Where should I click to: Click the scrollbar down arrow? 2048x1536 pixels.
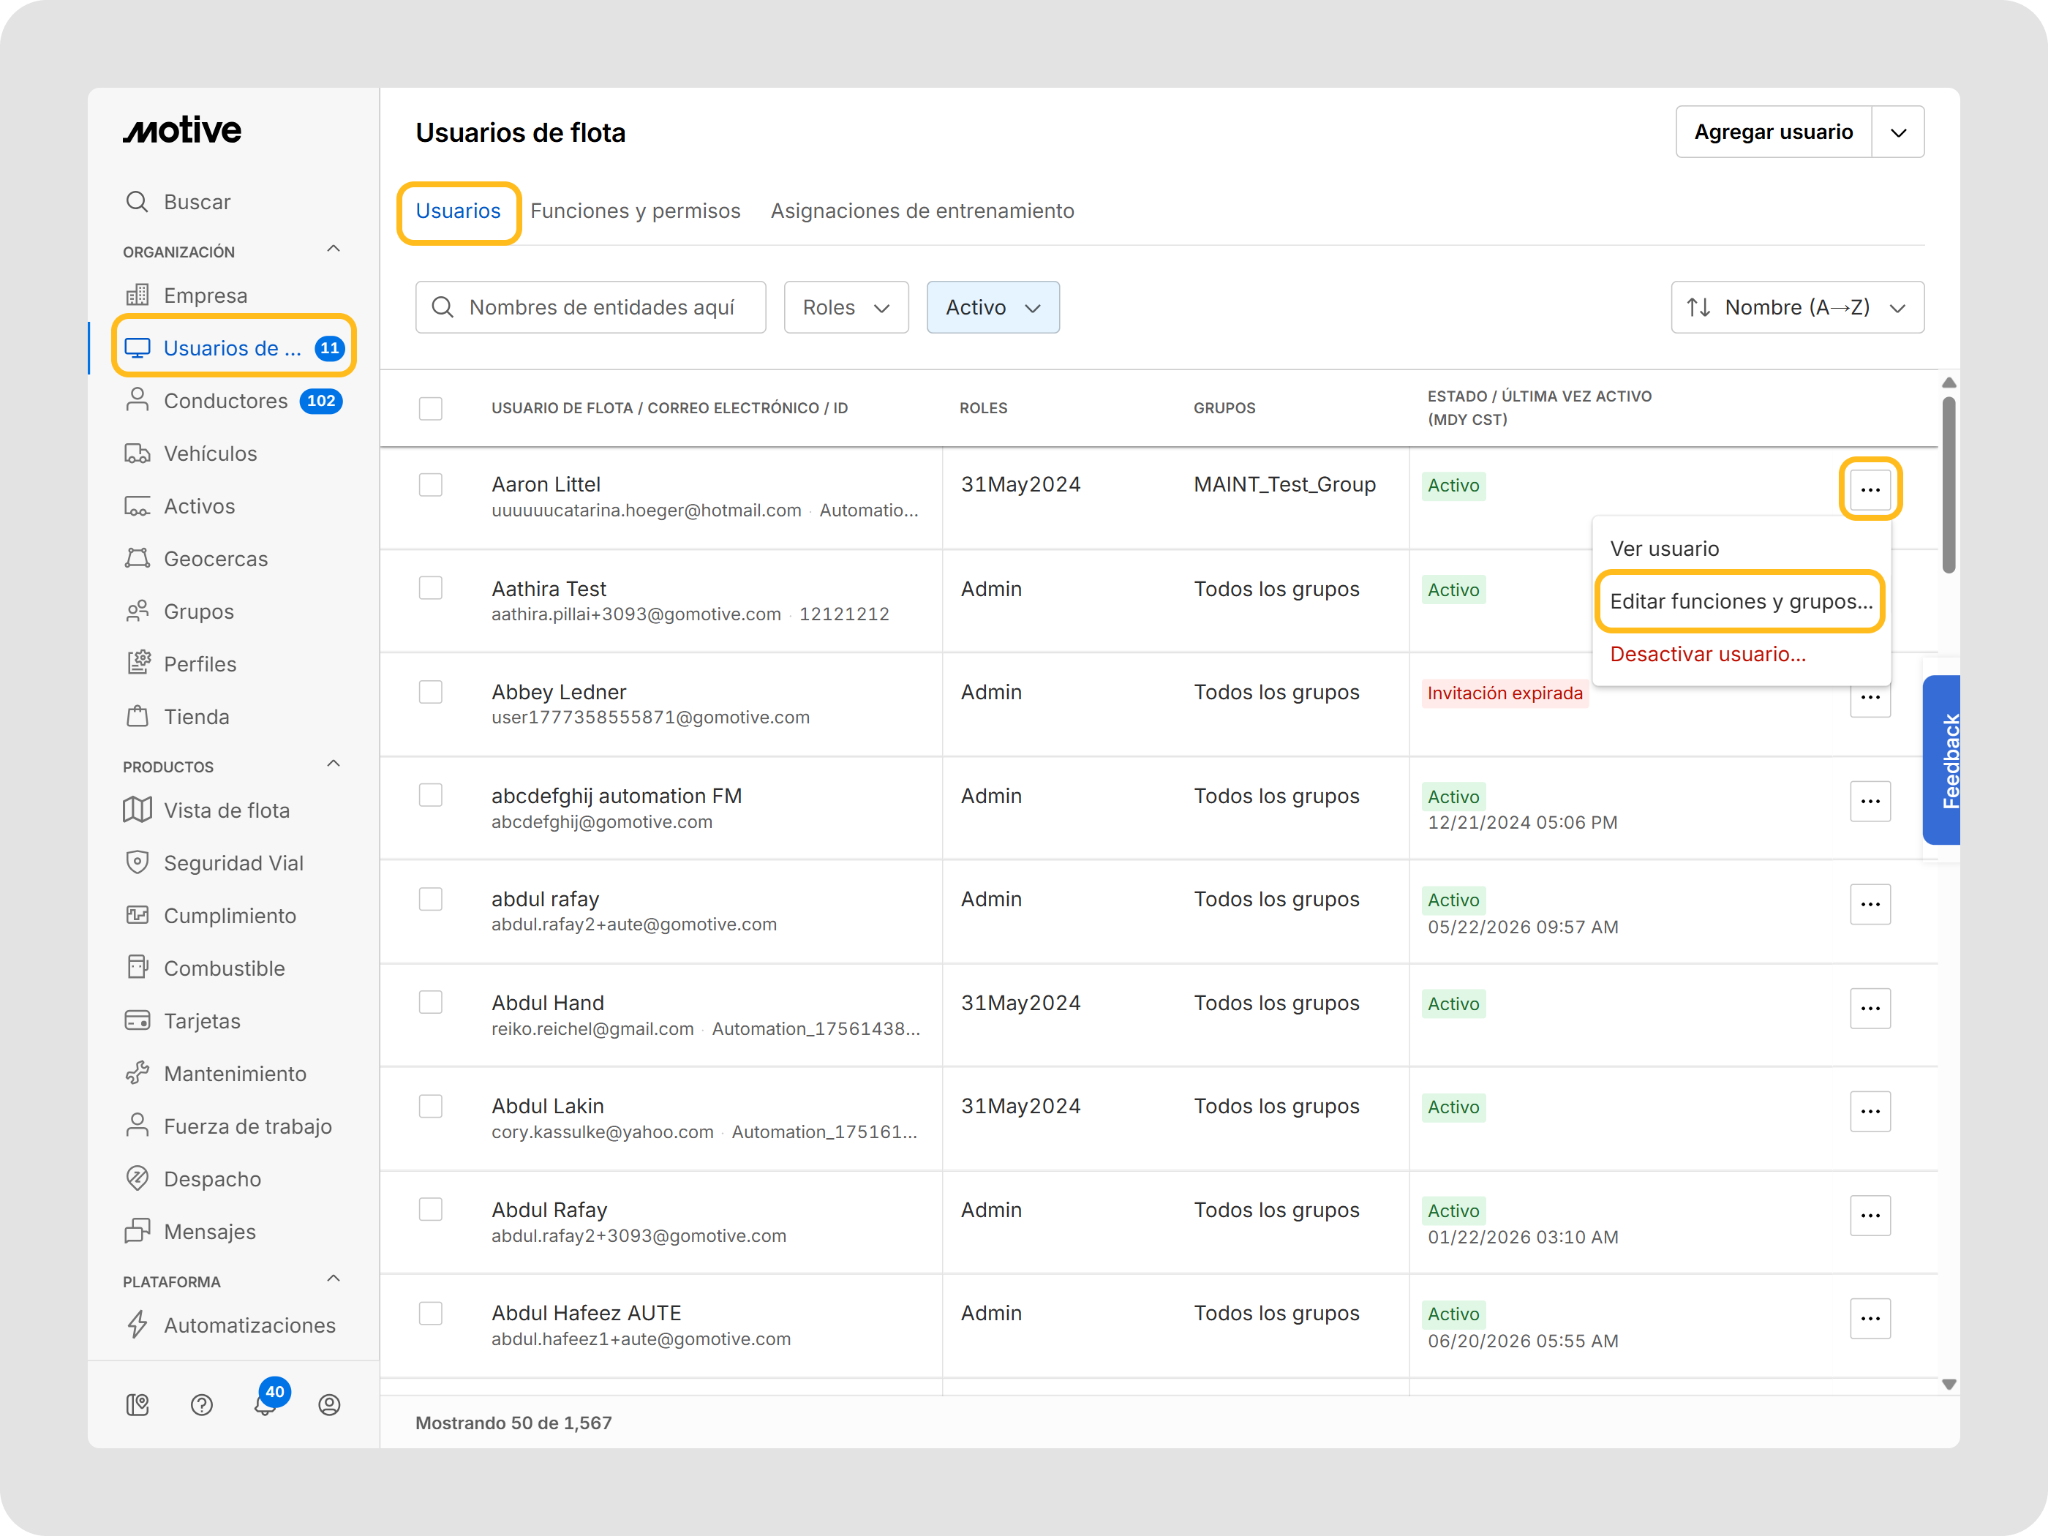click(x=1948, y=1385)
